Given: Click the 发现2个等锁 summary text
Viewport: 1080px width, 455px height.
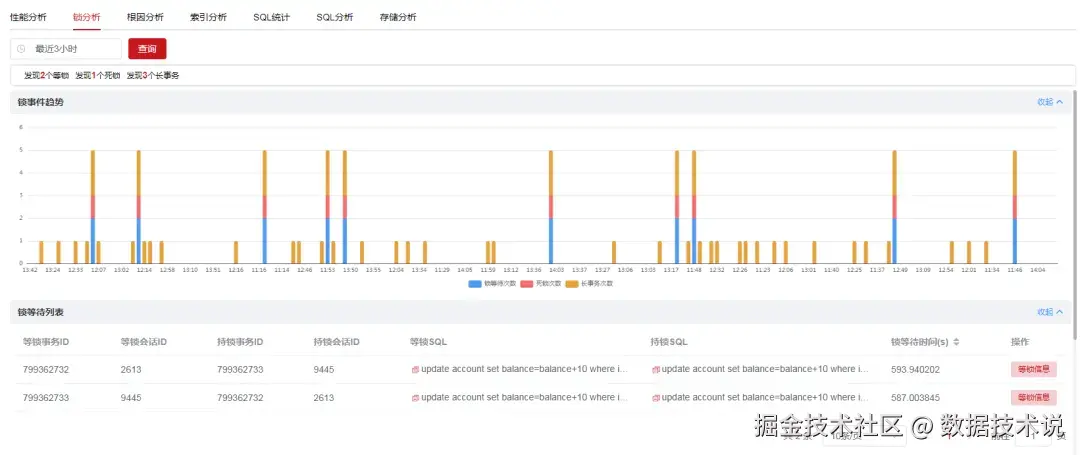Looking at the screenshot, I should tap(47, 76).
